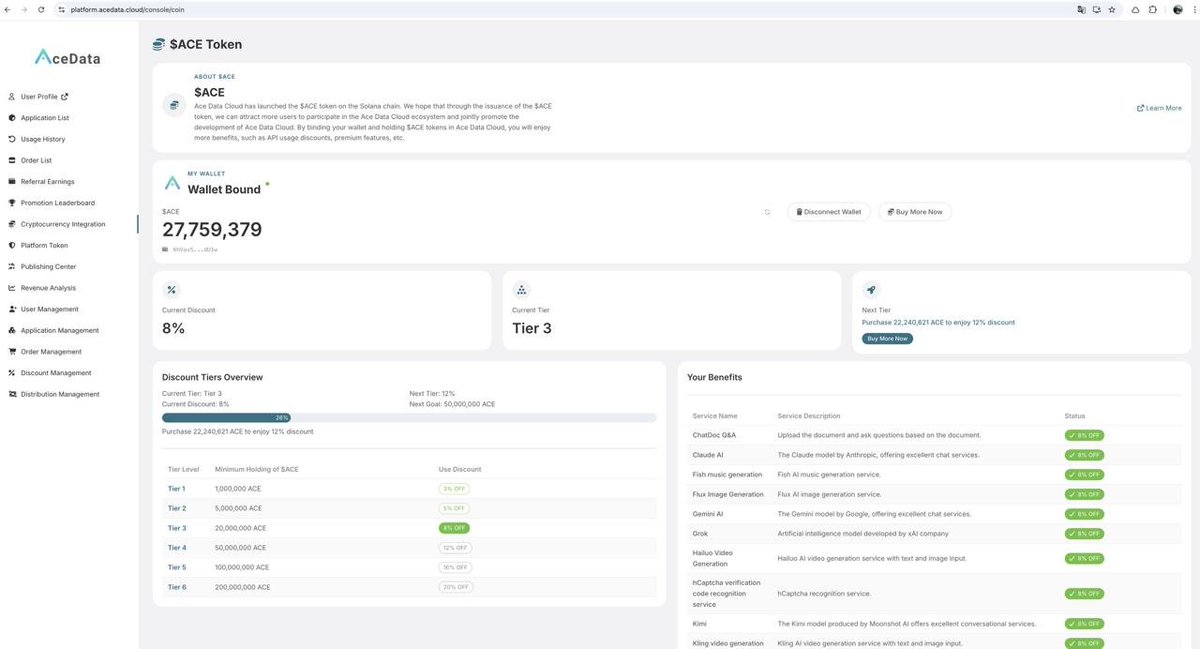The image size is (1200, 649).
Task: Select Tier 2 in tier table
Action: coord(176,508)
